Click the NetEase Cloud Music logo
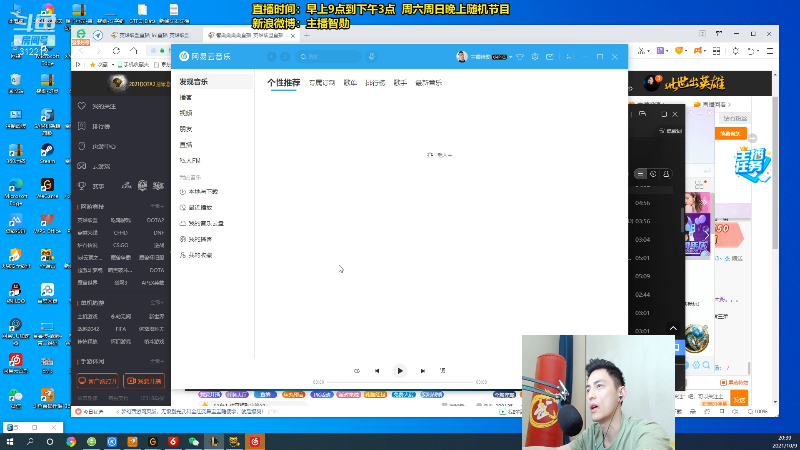800x450 pixels. [205, 56]
